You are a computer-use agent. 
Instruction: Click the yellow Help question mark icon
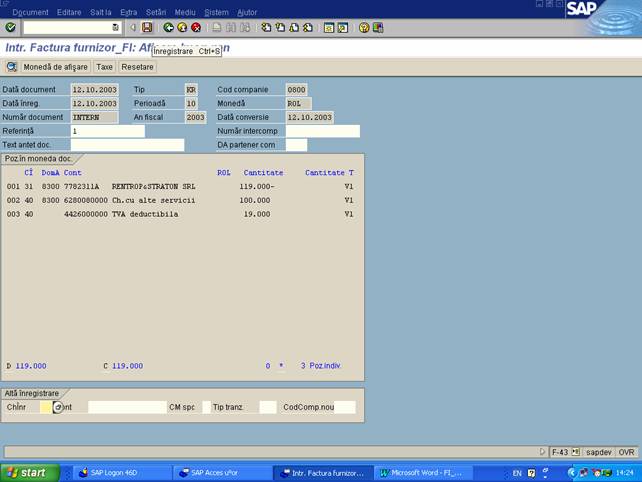(x=364, y=28)
